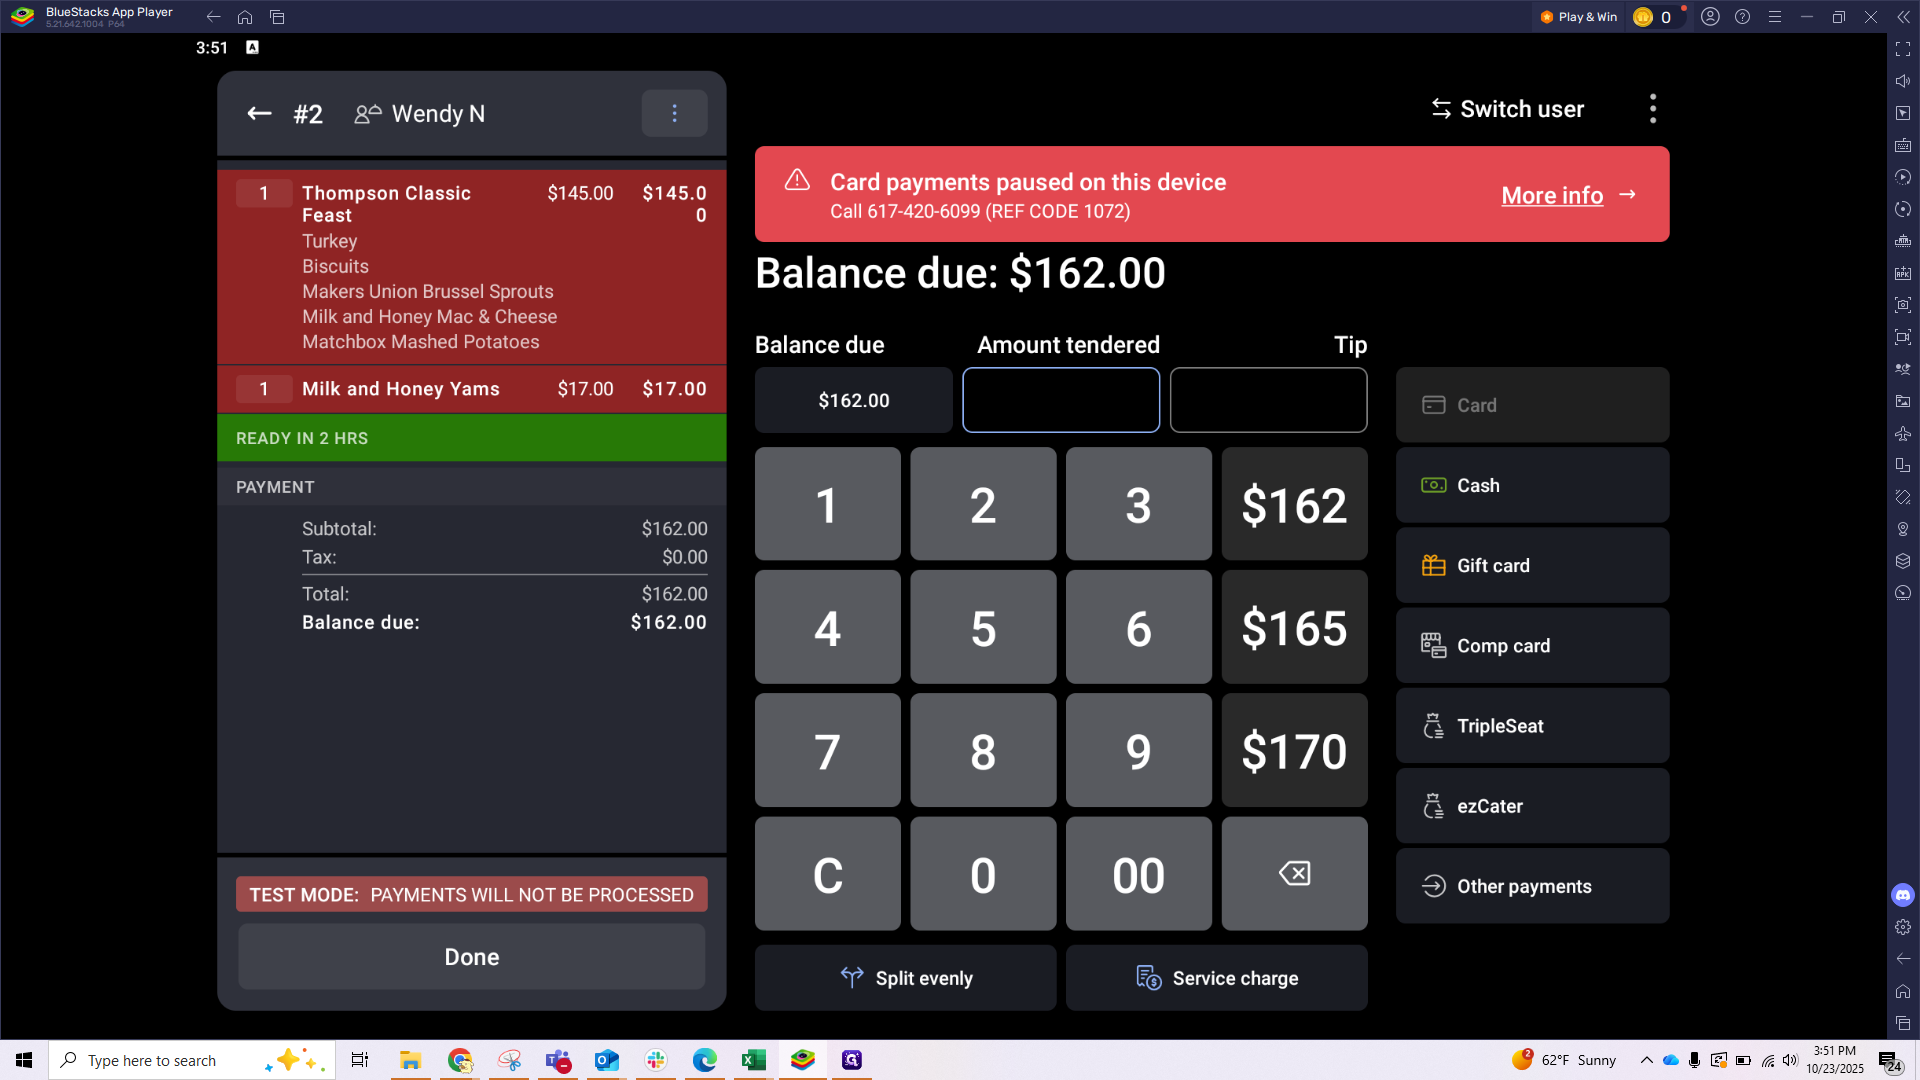
Task: Open Excel from the Windows taskbar
Action: [753, 1060]
